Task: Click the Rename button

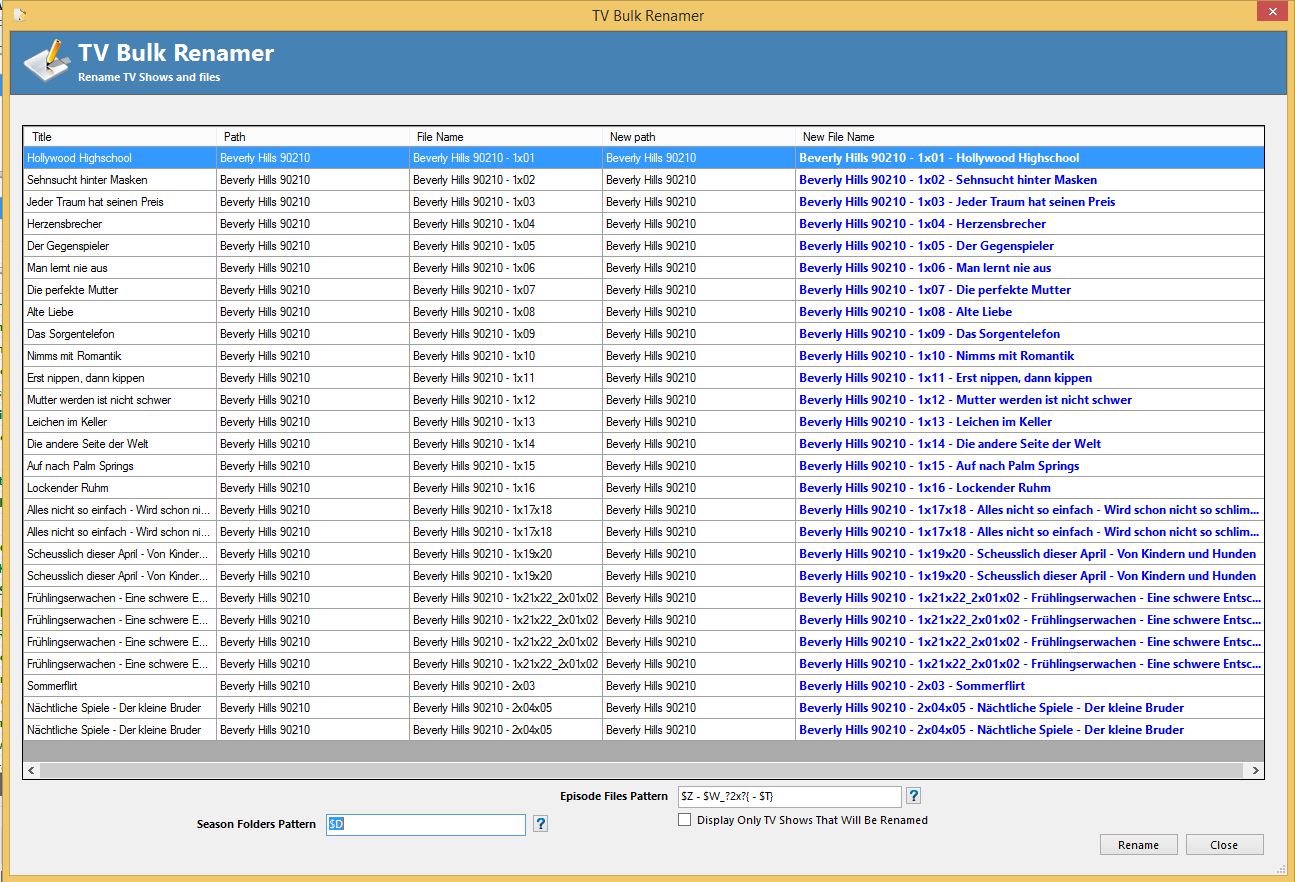Action: click(1138, 845)
